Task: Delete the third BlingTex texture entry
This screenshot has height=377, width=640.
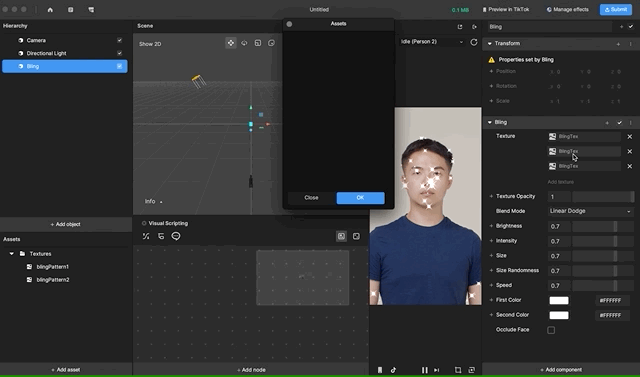Action: 629,166
